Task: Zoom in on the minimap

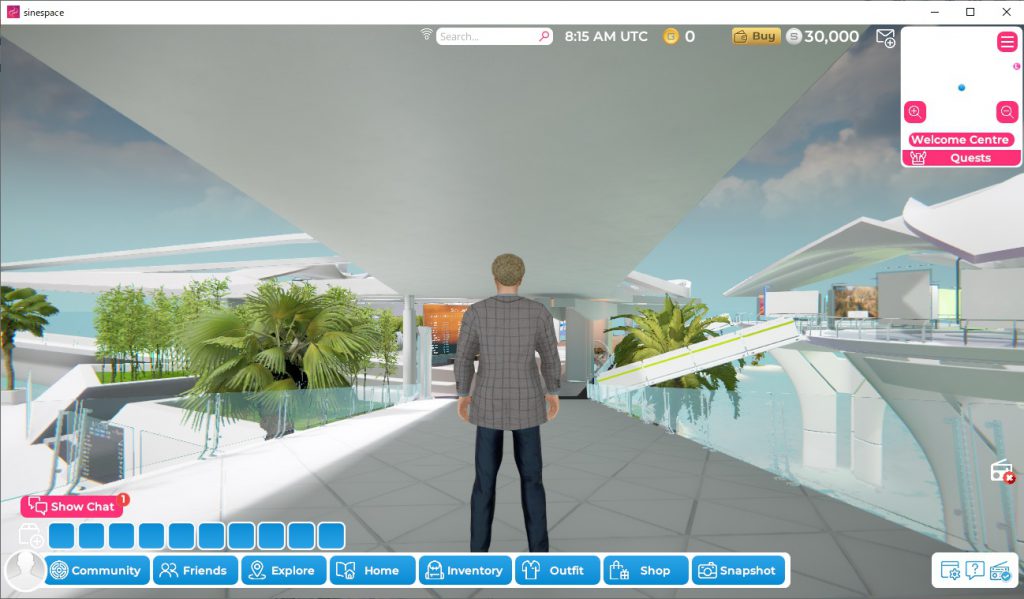Action: click(914, 112)
